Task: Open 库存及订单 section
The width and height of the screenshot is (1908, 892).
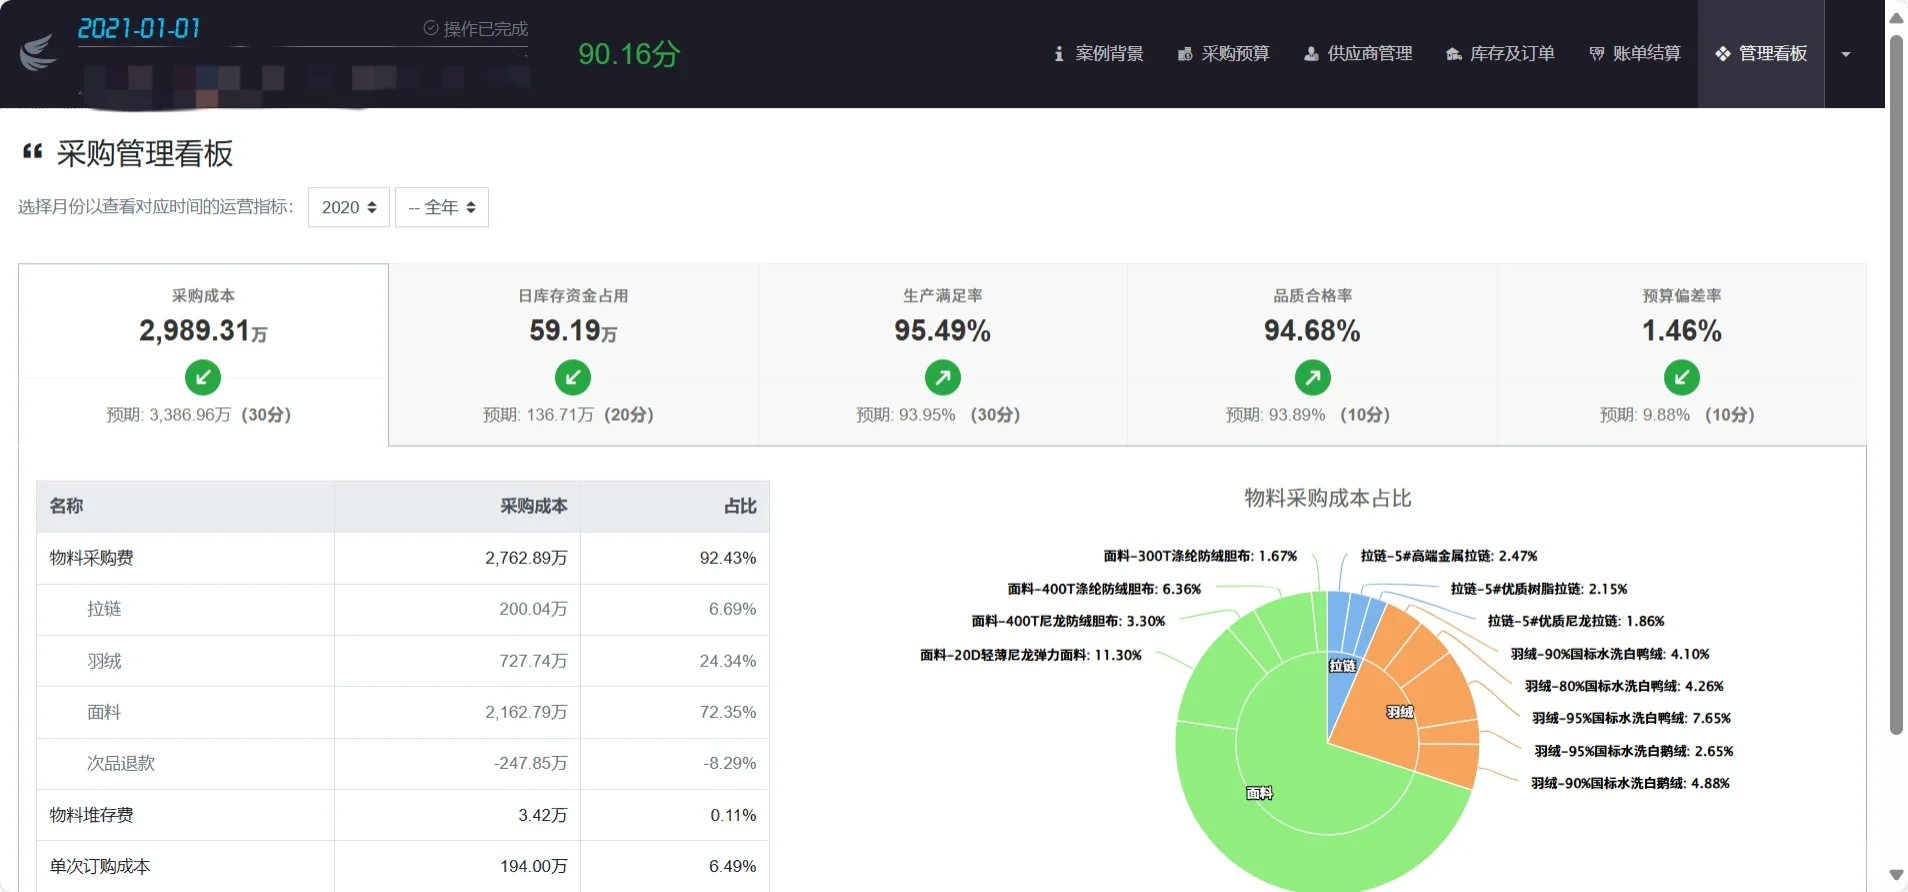Action: 1500,54
